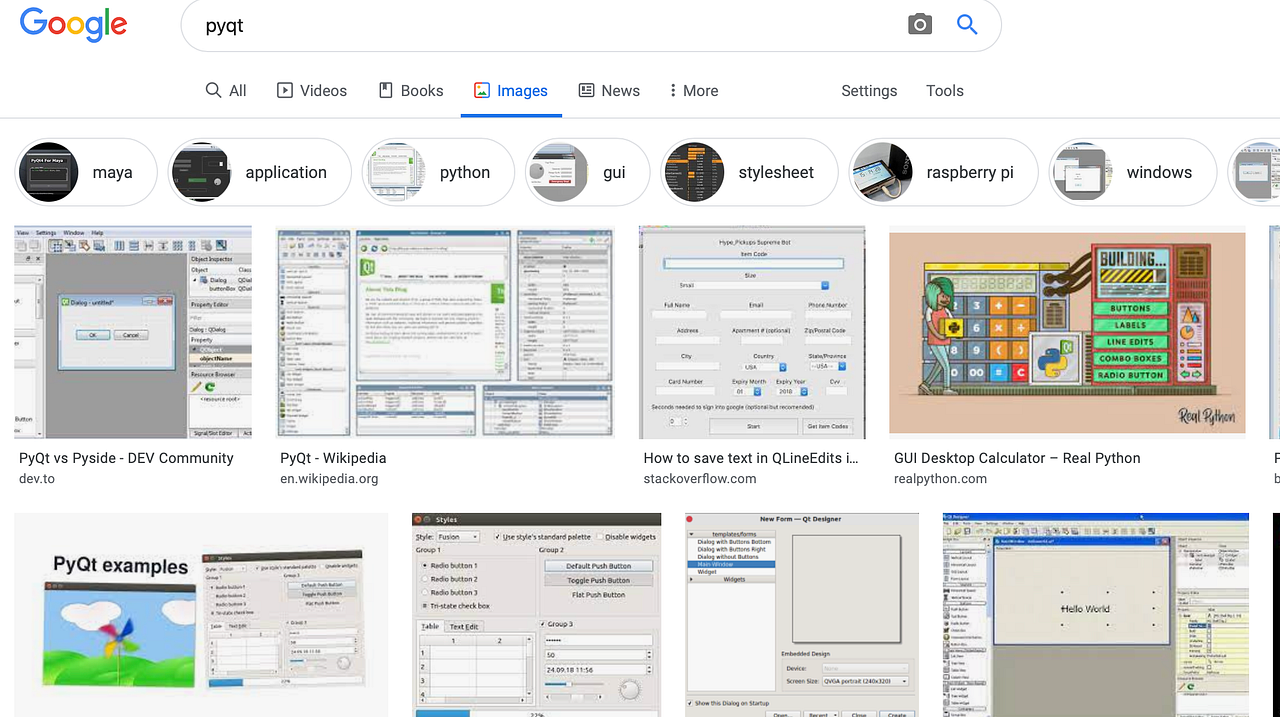Click the pyqt search input field
This screenshot has width=1280, height=717.
[x=545, y=25]
